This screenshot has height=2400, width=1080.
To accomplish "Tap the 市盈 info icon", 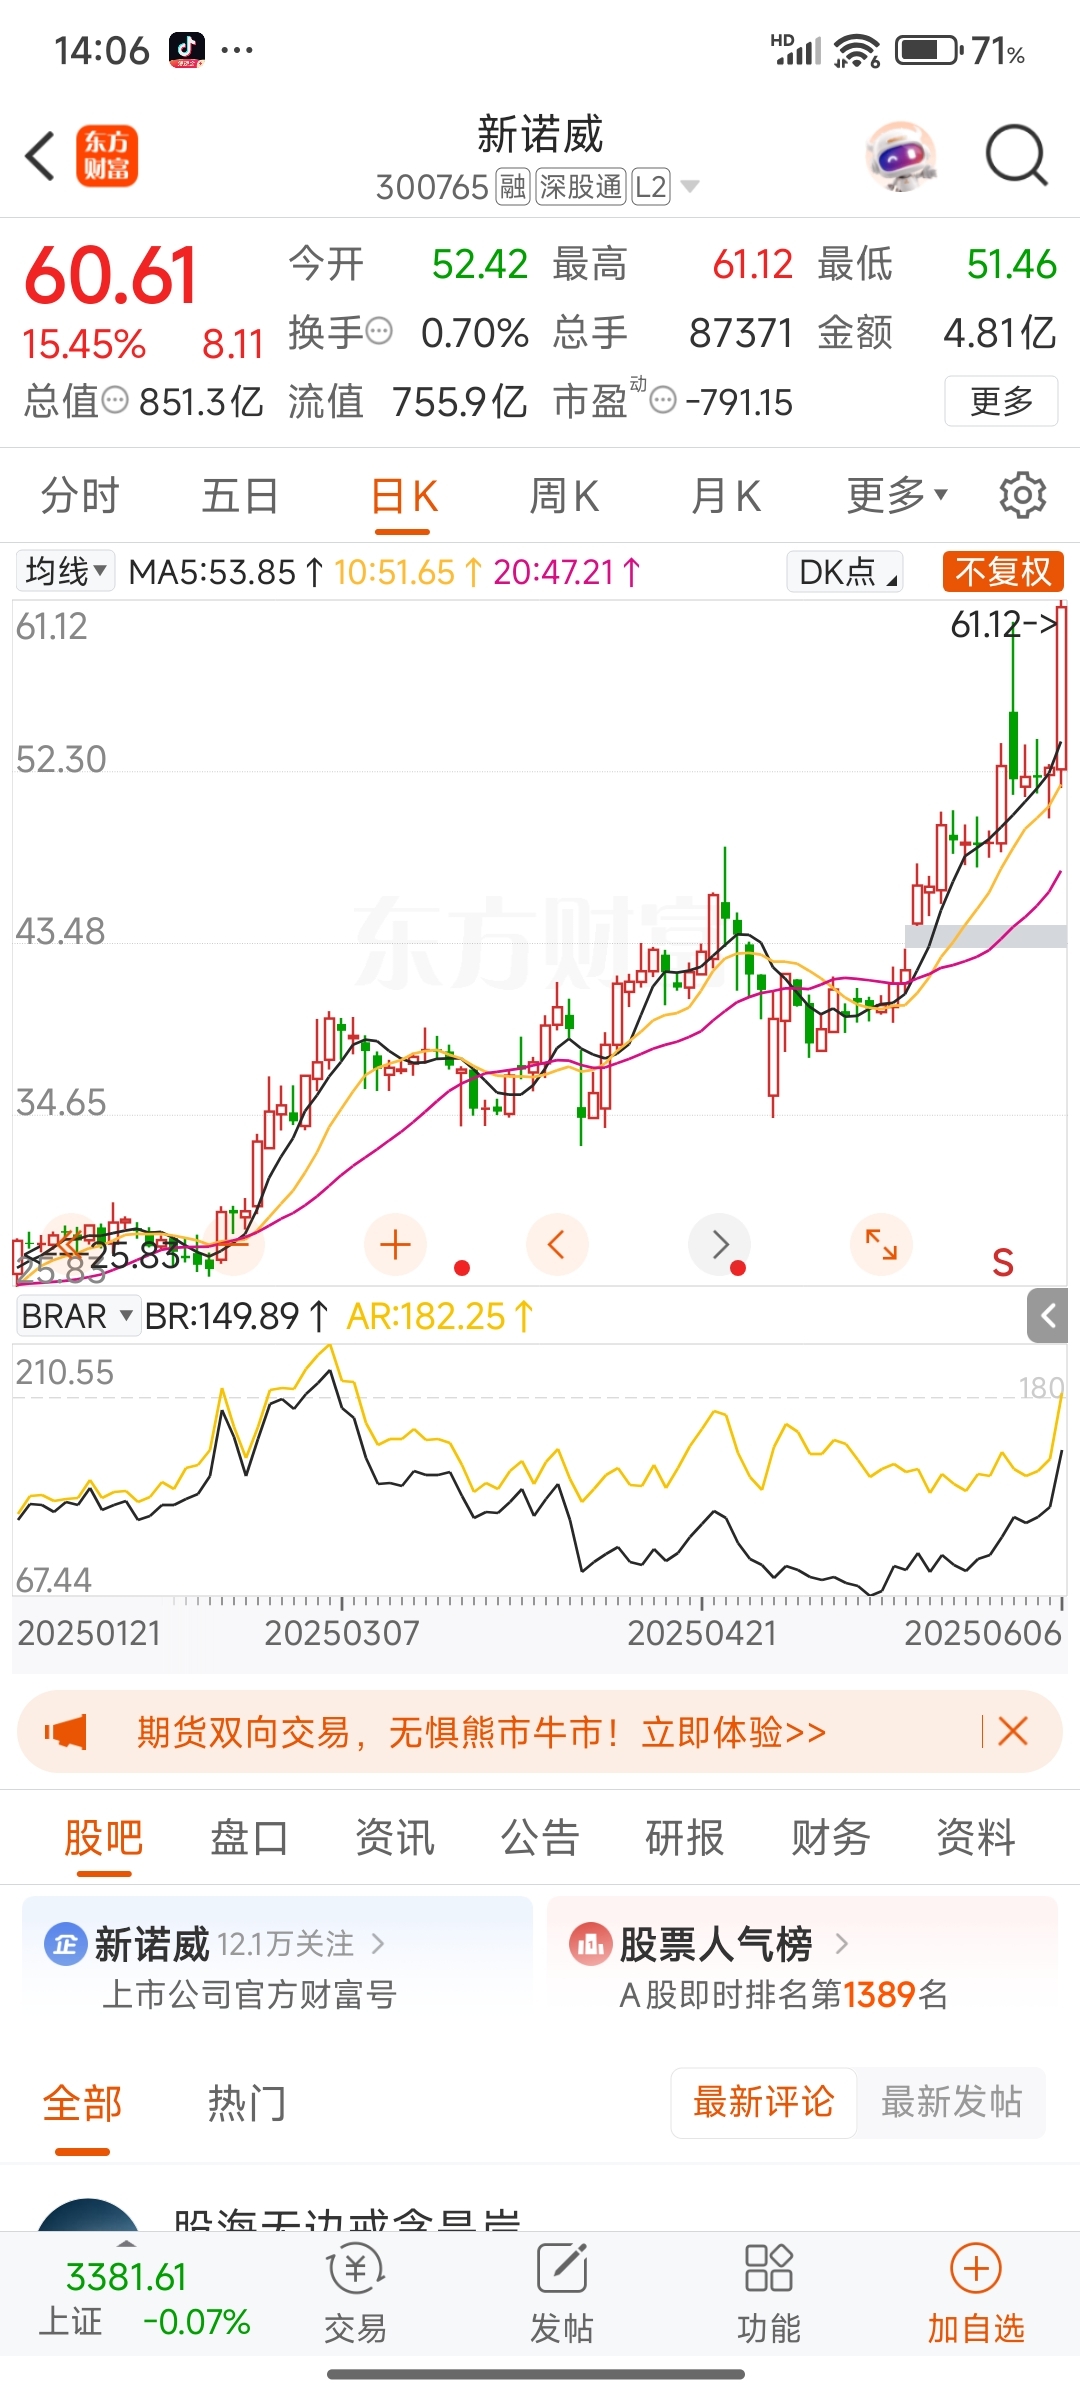I will point(663,401).
